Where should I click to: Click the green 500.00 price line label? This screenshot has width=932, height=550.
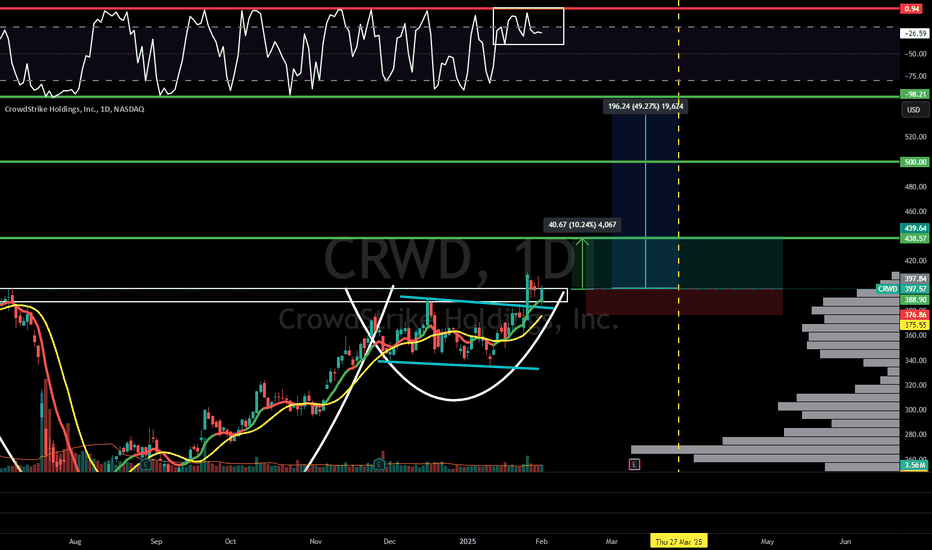914,162
